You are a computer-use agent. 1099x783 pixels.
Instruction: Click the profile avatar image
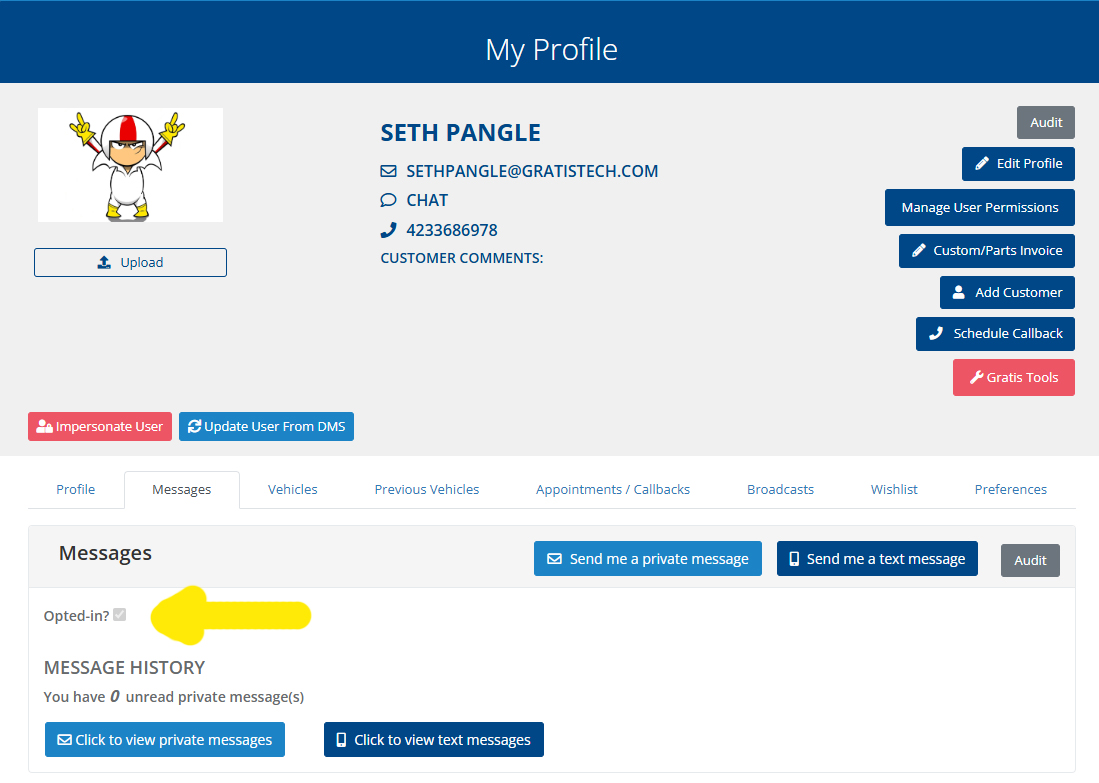130,165
